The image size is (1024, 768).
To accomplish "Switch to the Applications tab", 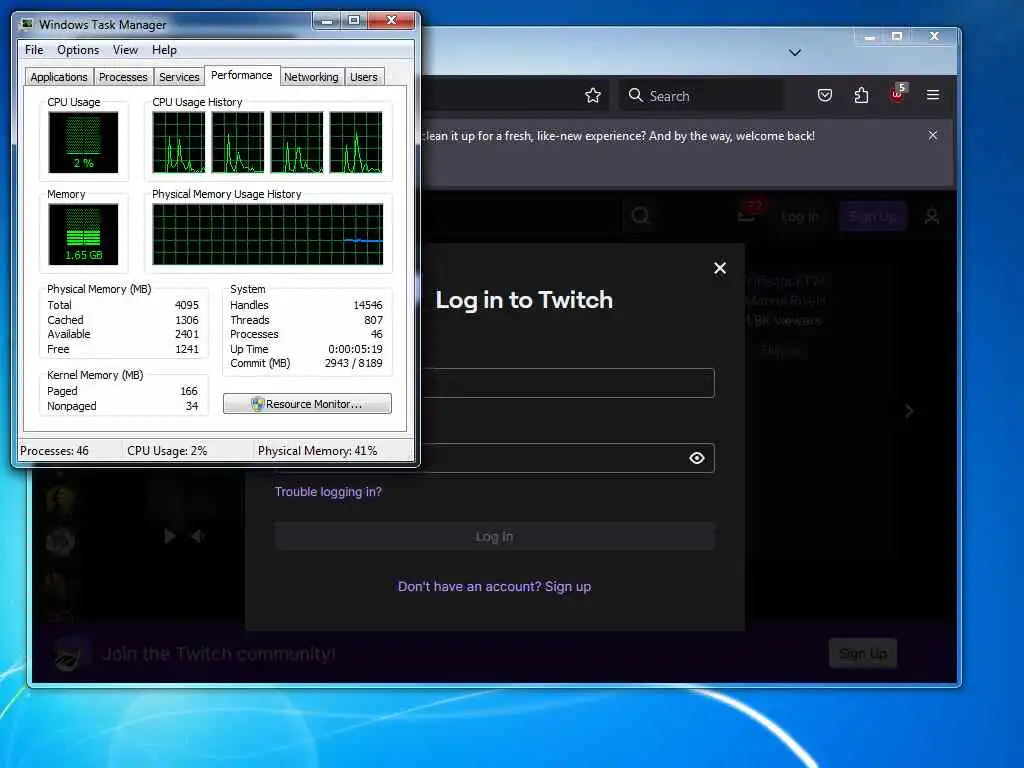I will [59, 77].
